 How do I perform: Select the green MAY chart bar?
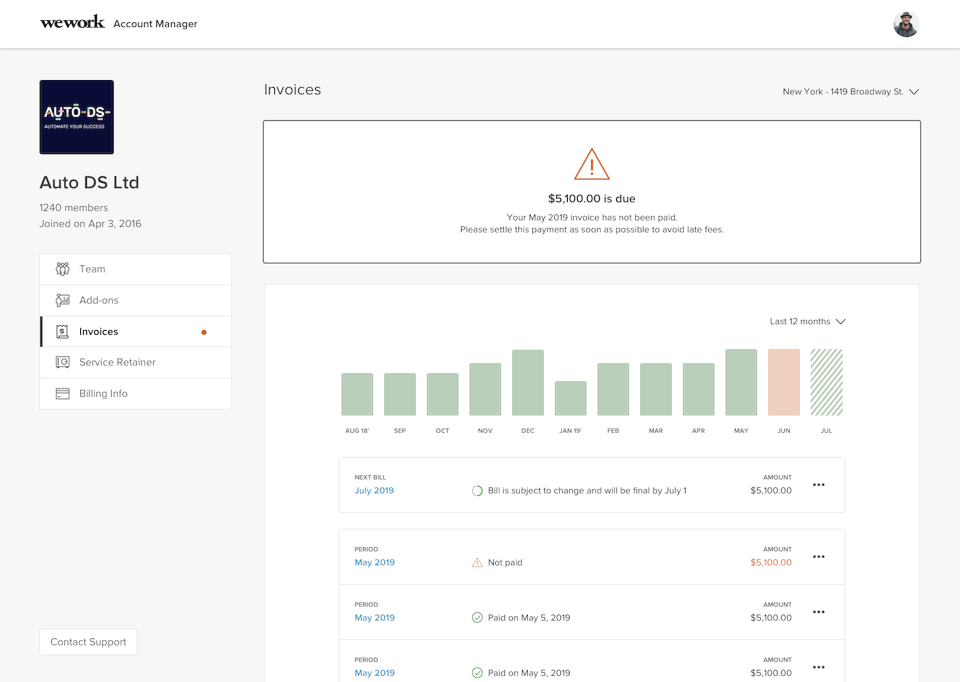pyautogui.click(x=741, y=383)
